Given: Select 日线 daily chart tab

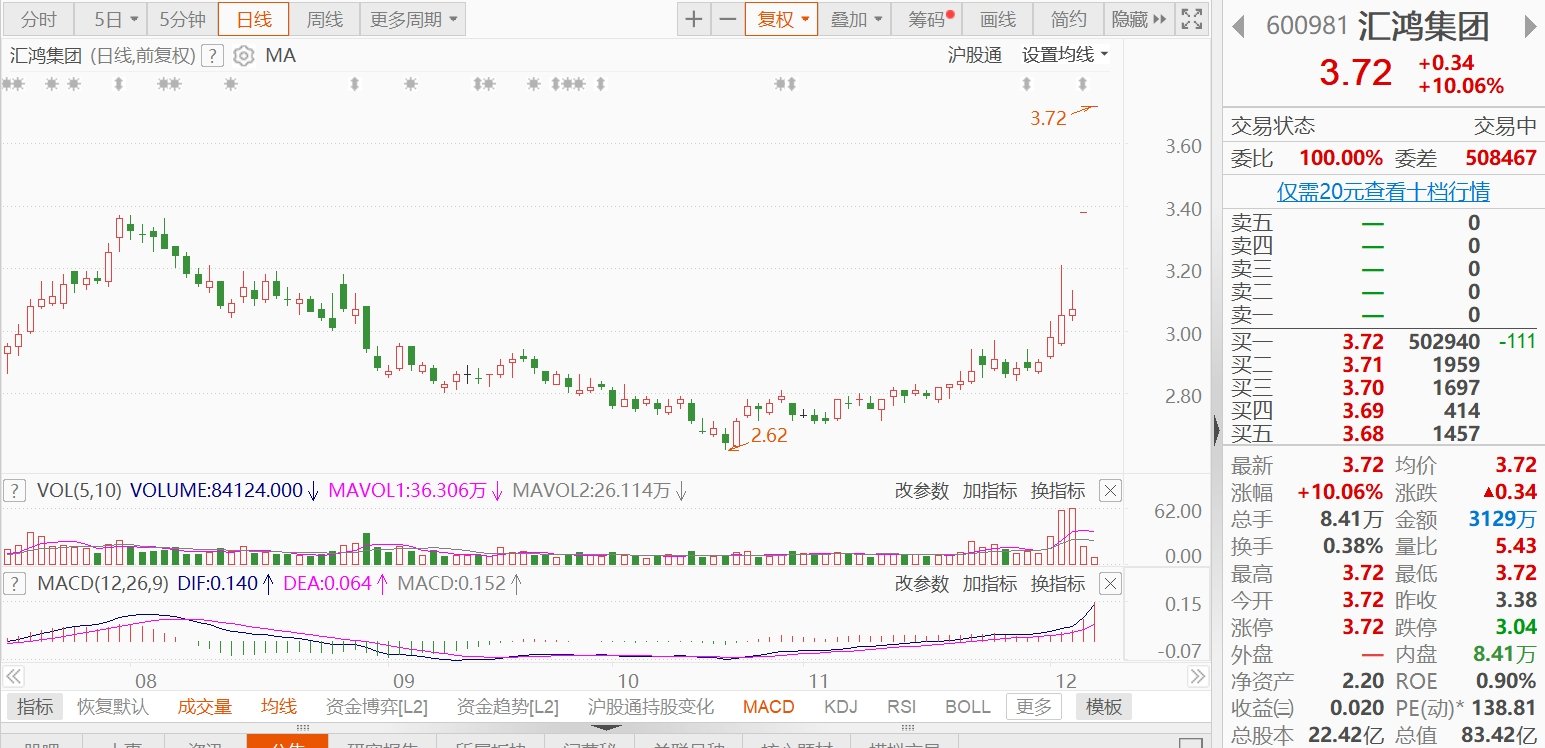Looking at the screenshot, I should pyautogui.click(x=253, y=19).
